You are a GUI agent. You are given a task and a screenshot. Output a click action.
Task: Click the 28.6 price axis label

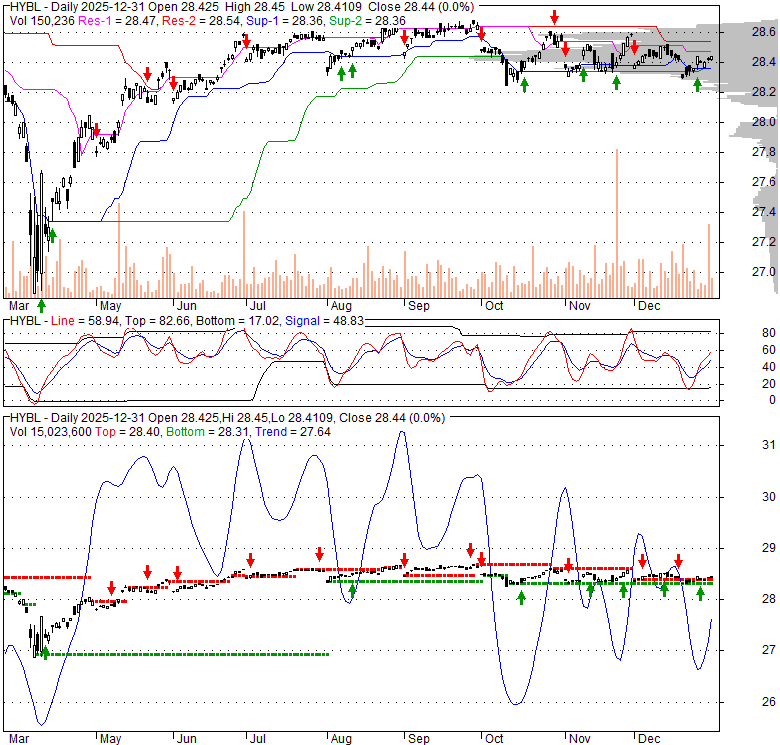pyautogui.click(x=764, y=32)
